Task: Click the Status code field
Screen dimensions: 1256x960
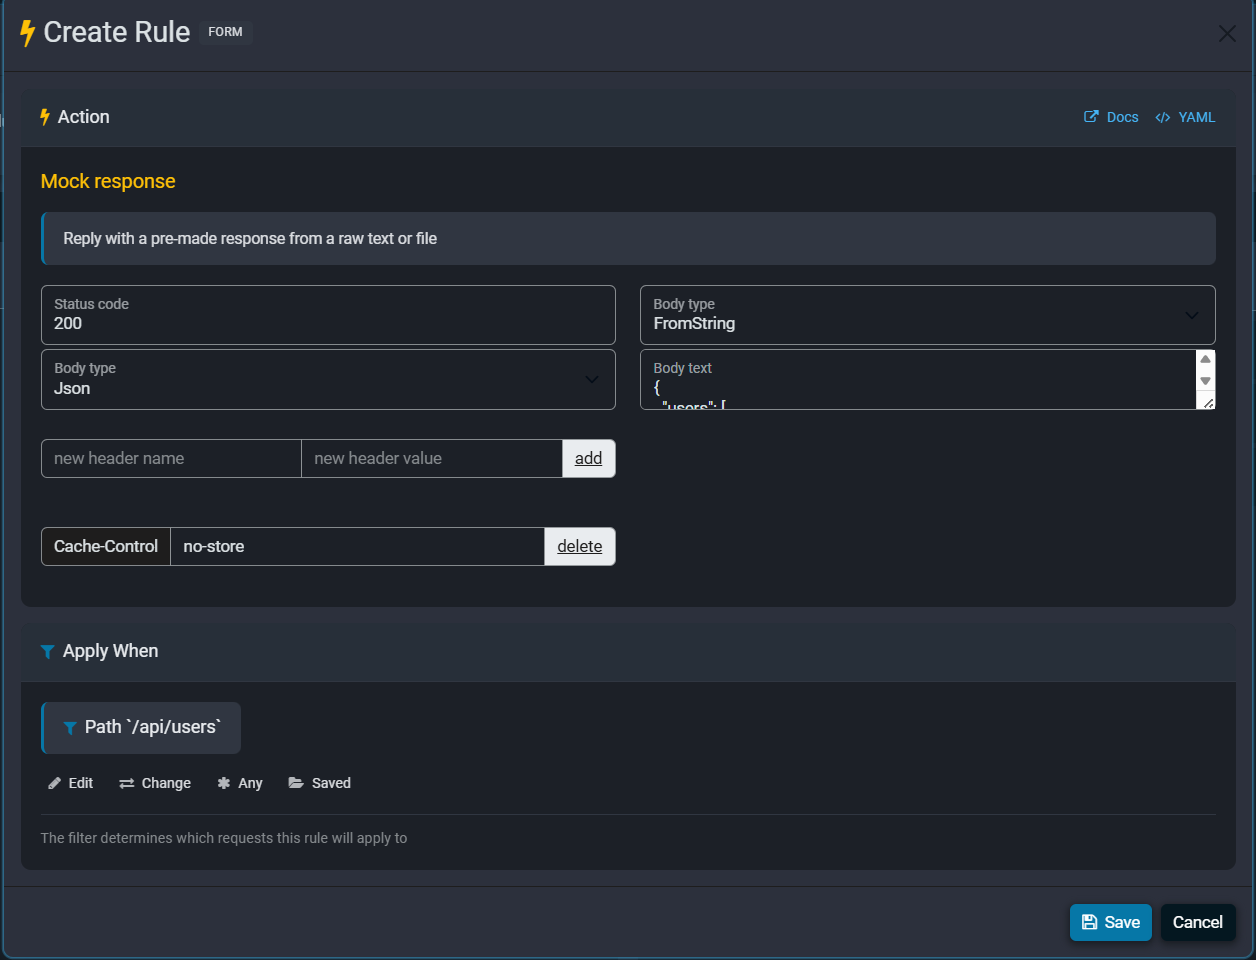Action: click(x=328, y=315)
